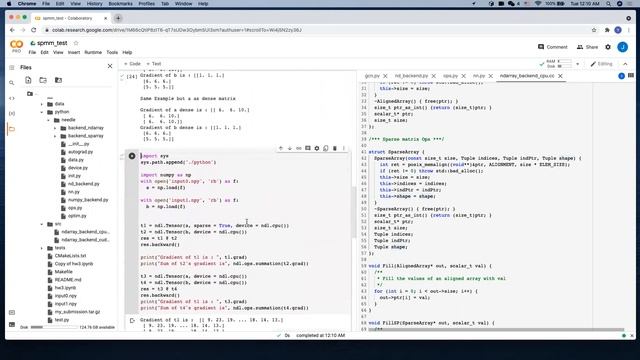Viewport: 640px width, 360px height.
Task: Open the cell's more options menu
Action: (344, 148)
